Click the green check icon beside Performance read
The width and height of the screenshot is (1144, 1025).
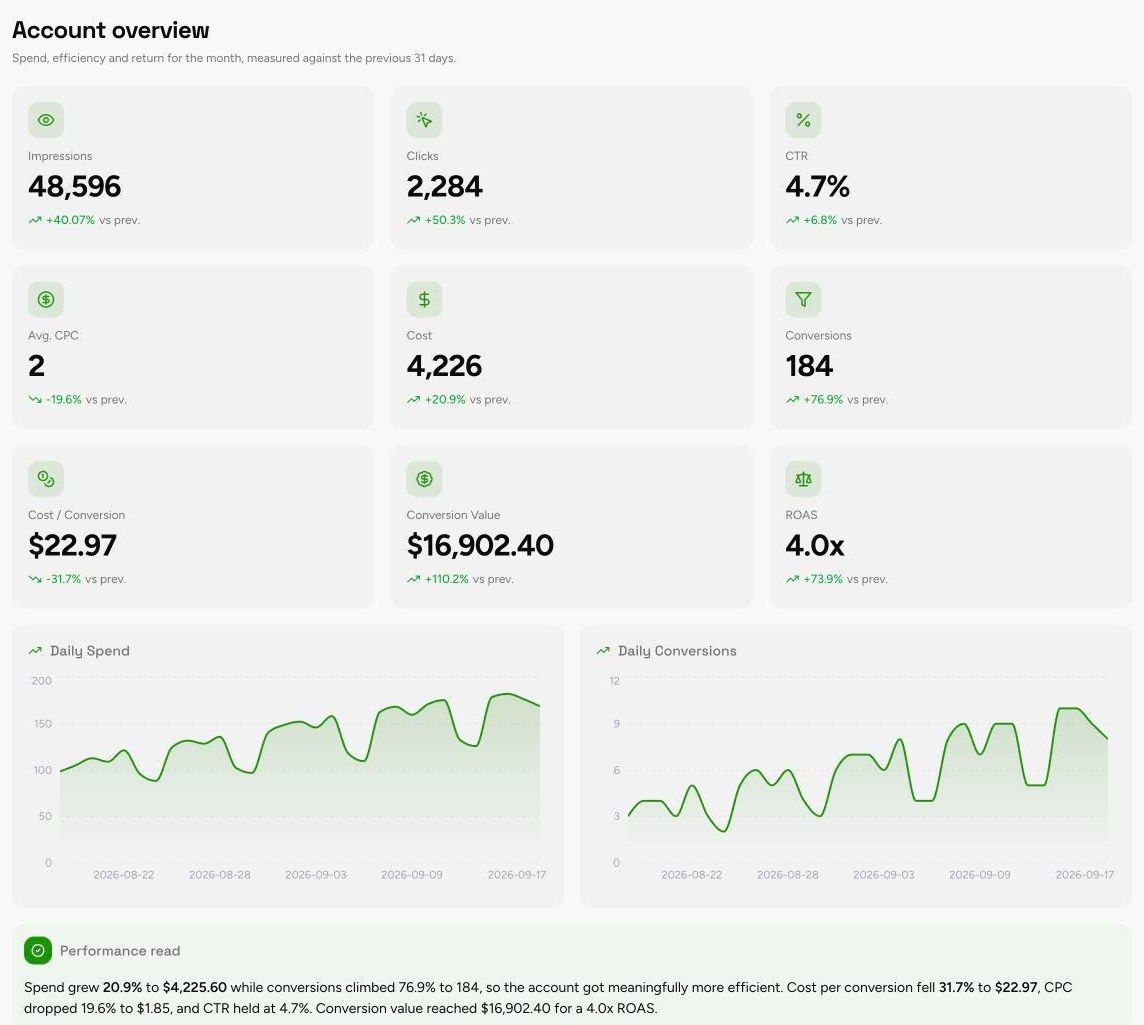tap(38, 951)
